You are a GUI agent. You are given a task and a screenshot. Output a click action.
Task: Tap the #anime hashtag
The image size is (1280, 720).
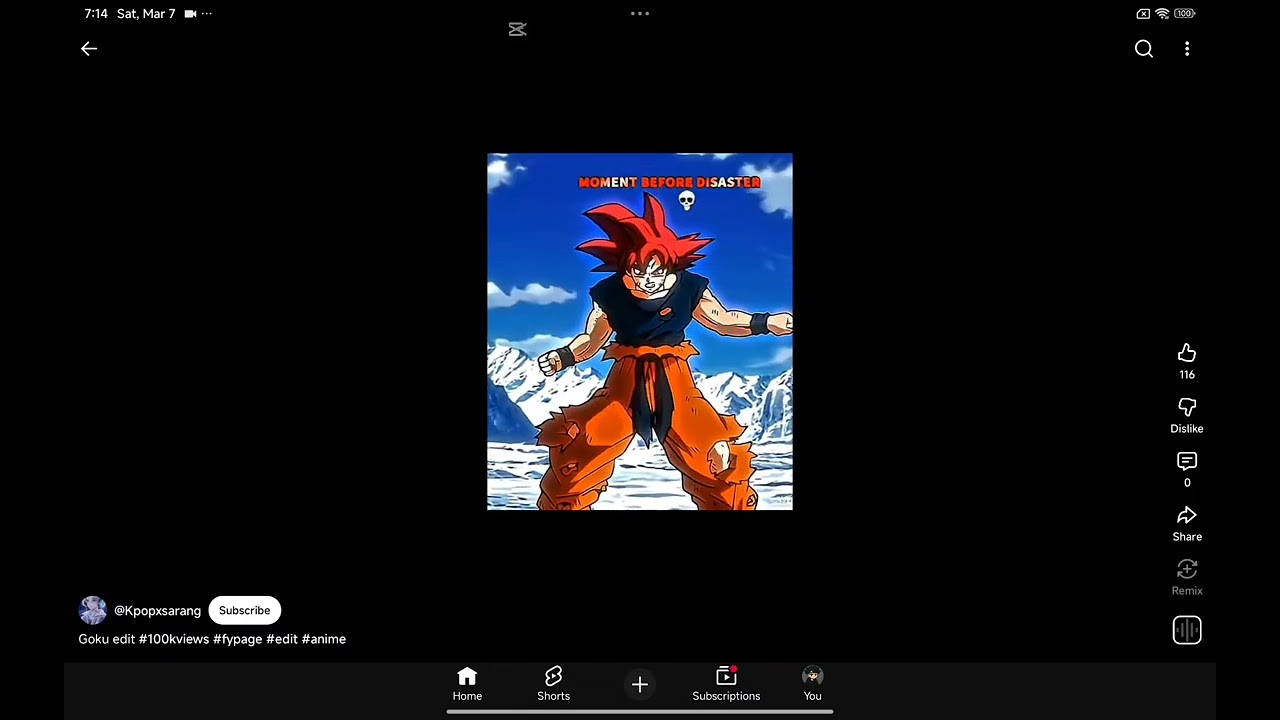[x=324, y=639]
